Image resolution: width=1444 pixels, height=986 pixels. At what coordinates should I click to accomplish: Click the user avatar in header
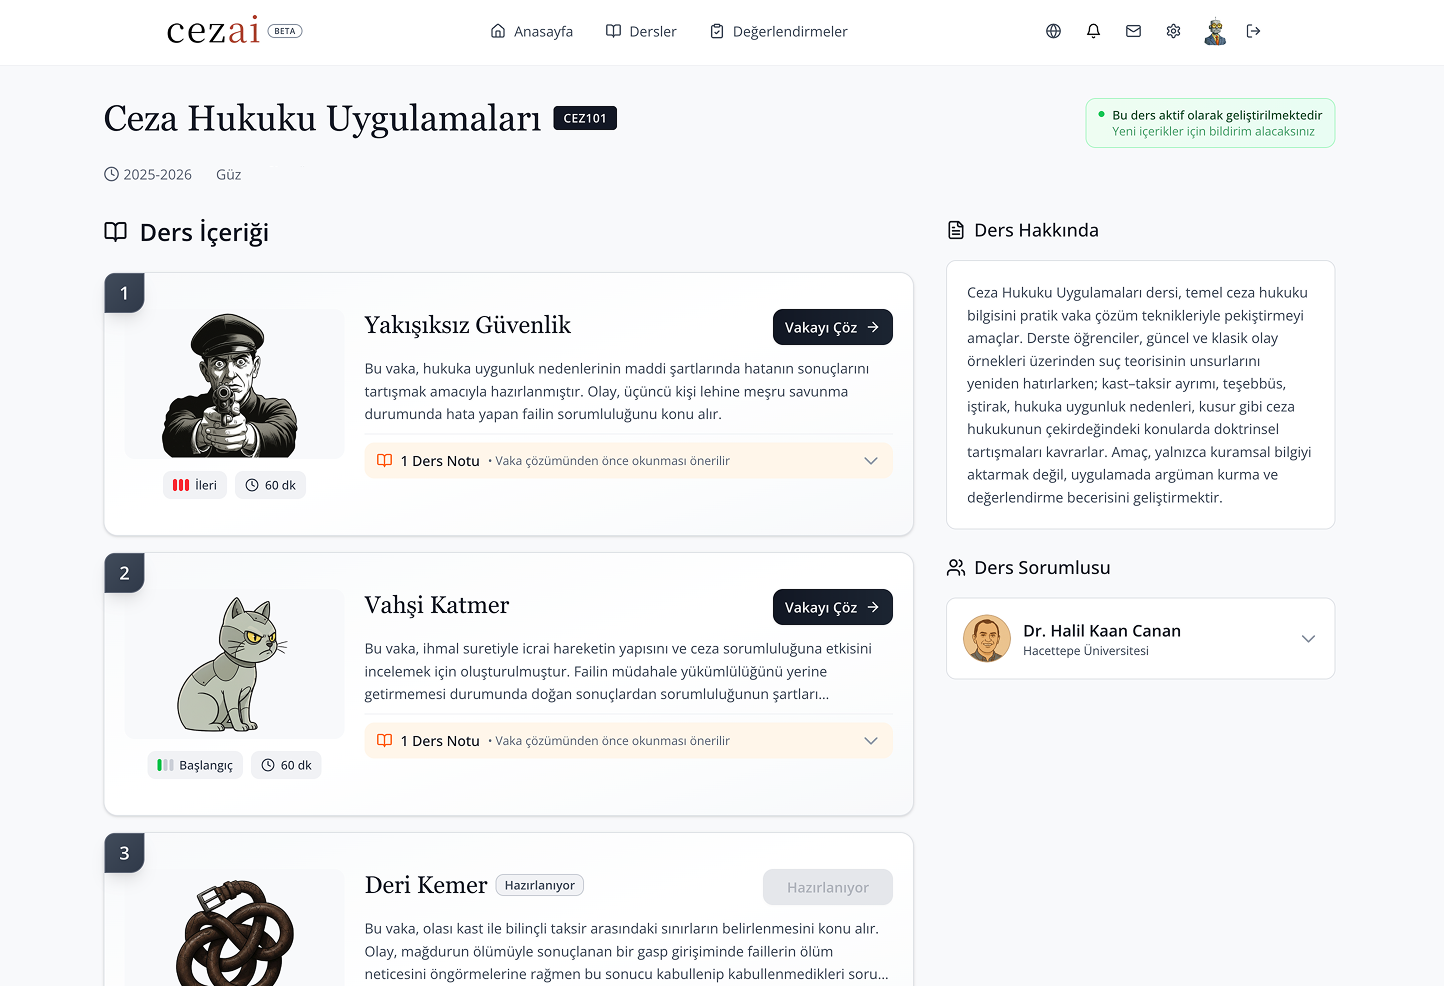click(x=1215, y=31)
